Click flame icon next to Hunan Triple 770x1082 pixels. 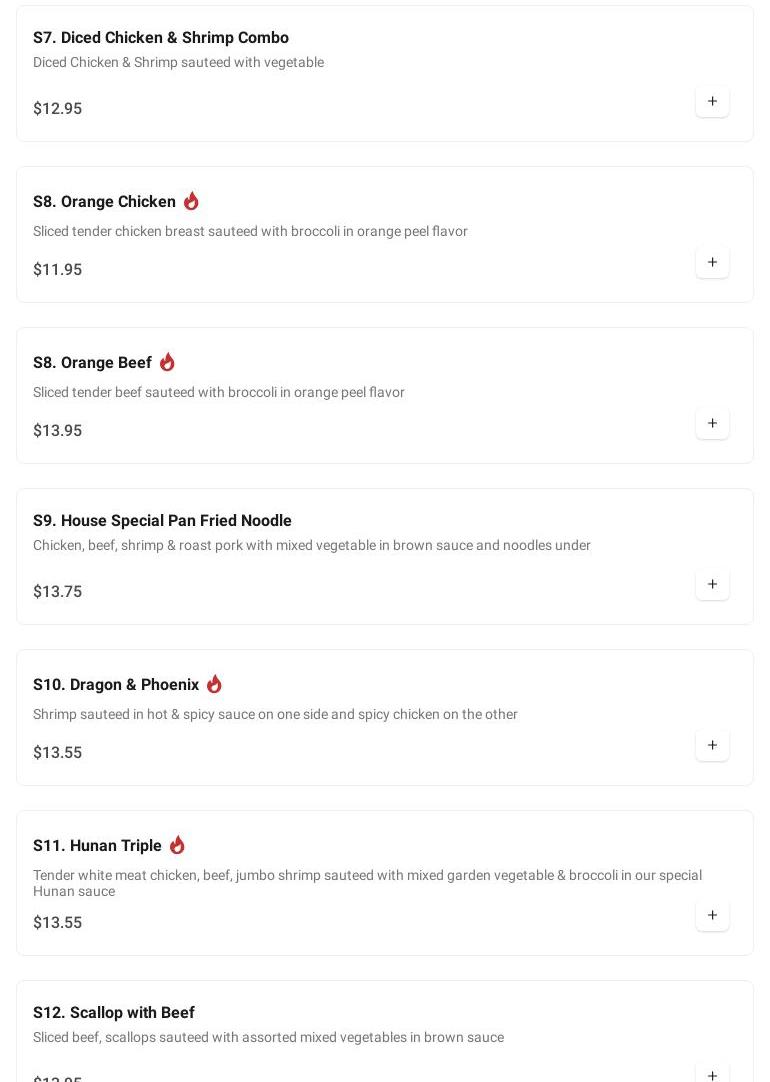[177, 845]
